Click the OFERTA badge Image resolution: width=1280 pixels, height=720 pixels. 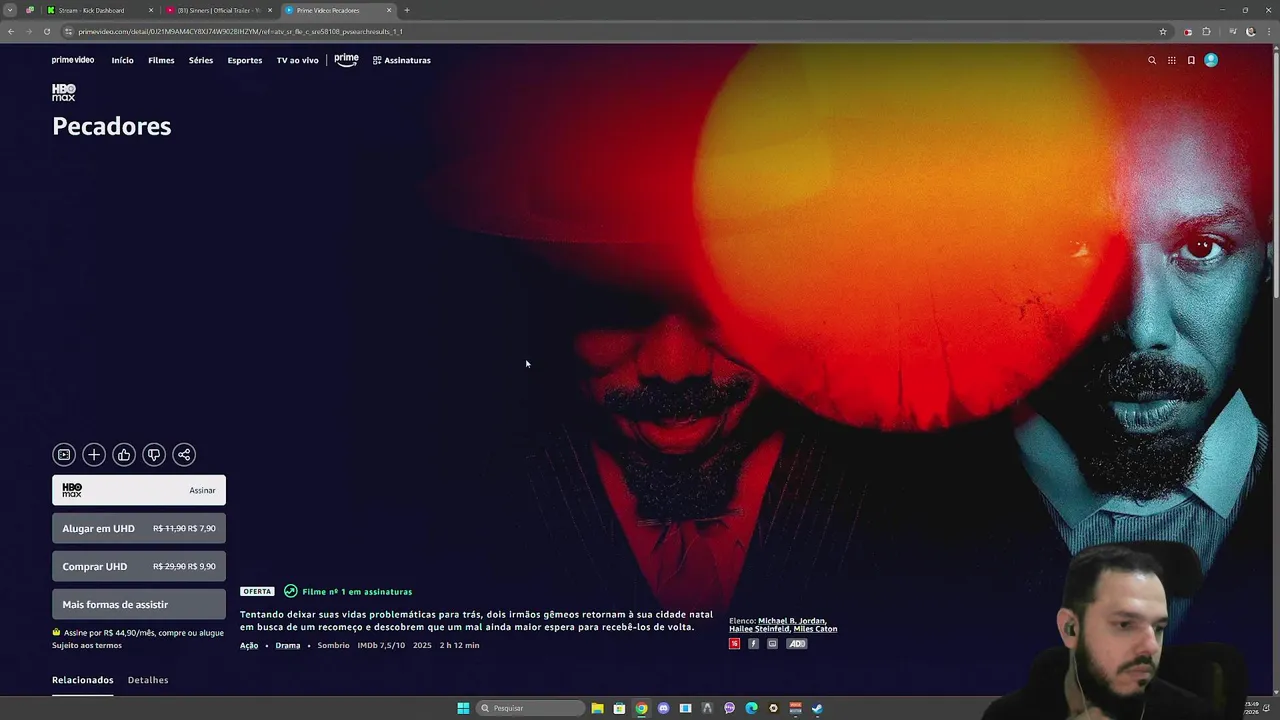[257, 591]
